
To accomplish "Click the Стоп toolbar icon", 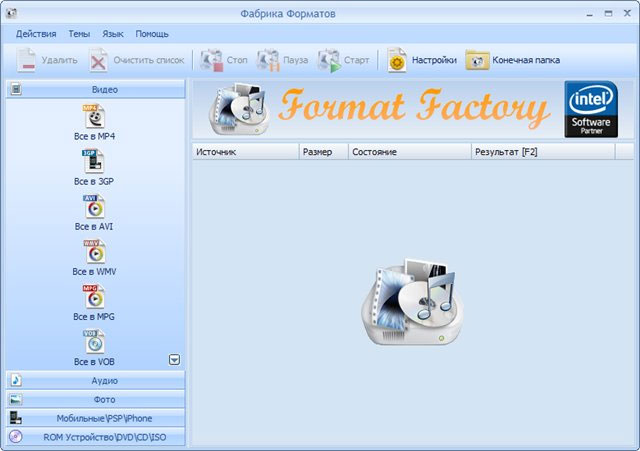I will pos(211,60).
